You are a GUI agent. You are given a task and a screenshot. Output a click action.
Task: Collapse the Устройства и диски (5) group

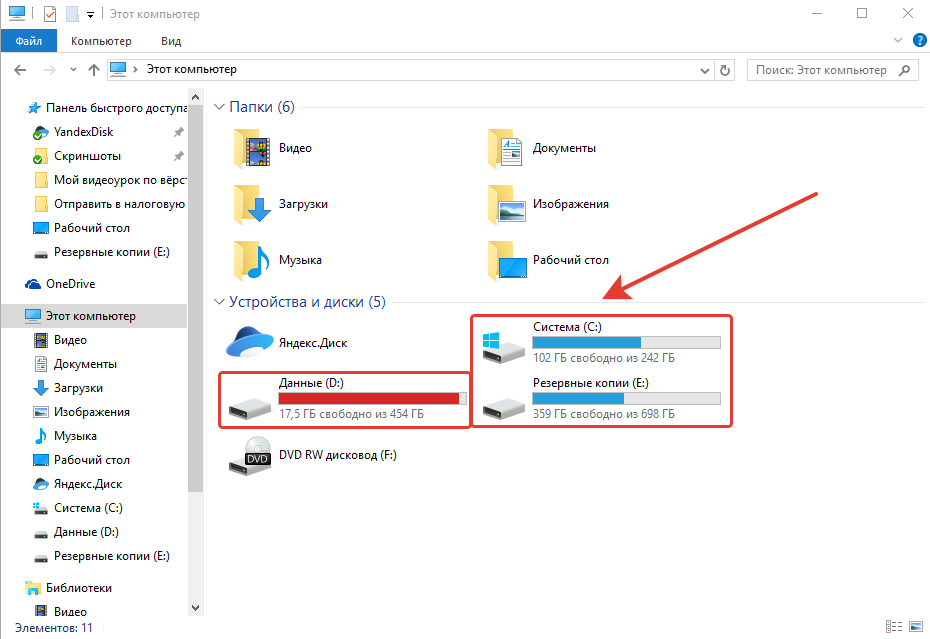[x=220, y=302]
